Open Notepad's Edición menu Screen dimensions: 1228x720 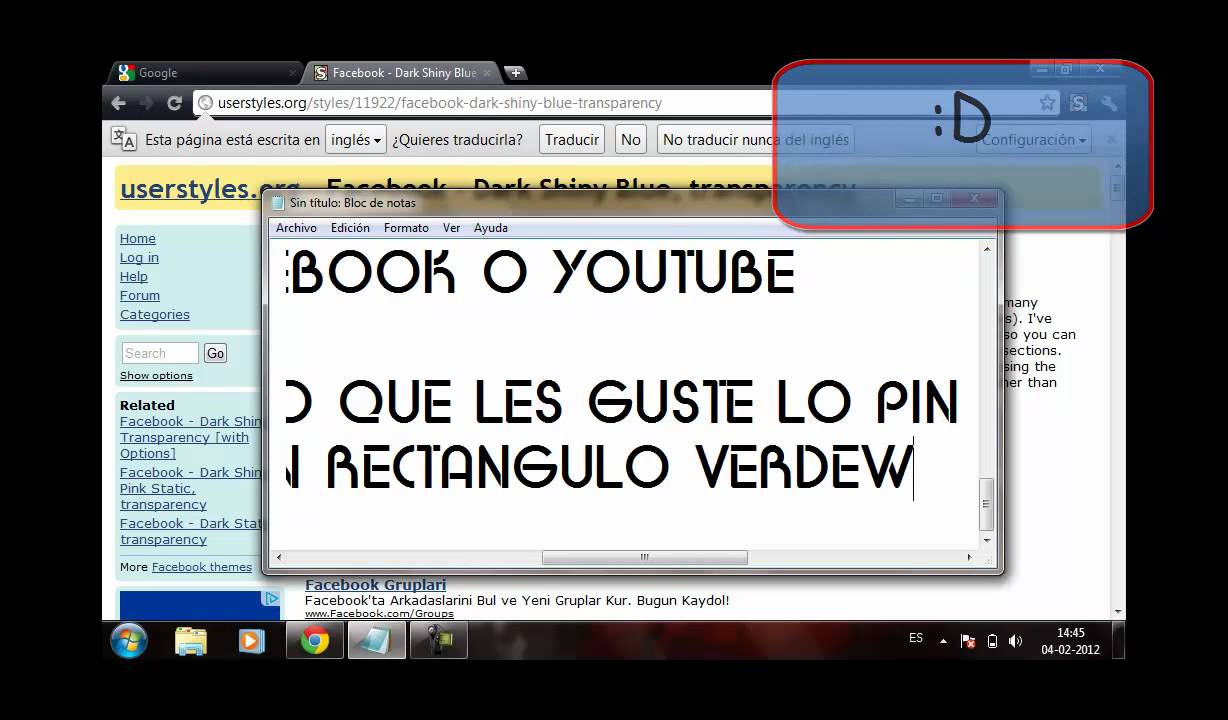pos(350,228)
